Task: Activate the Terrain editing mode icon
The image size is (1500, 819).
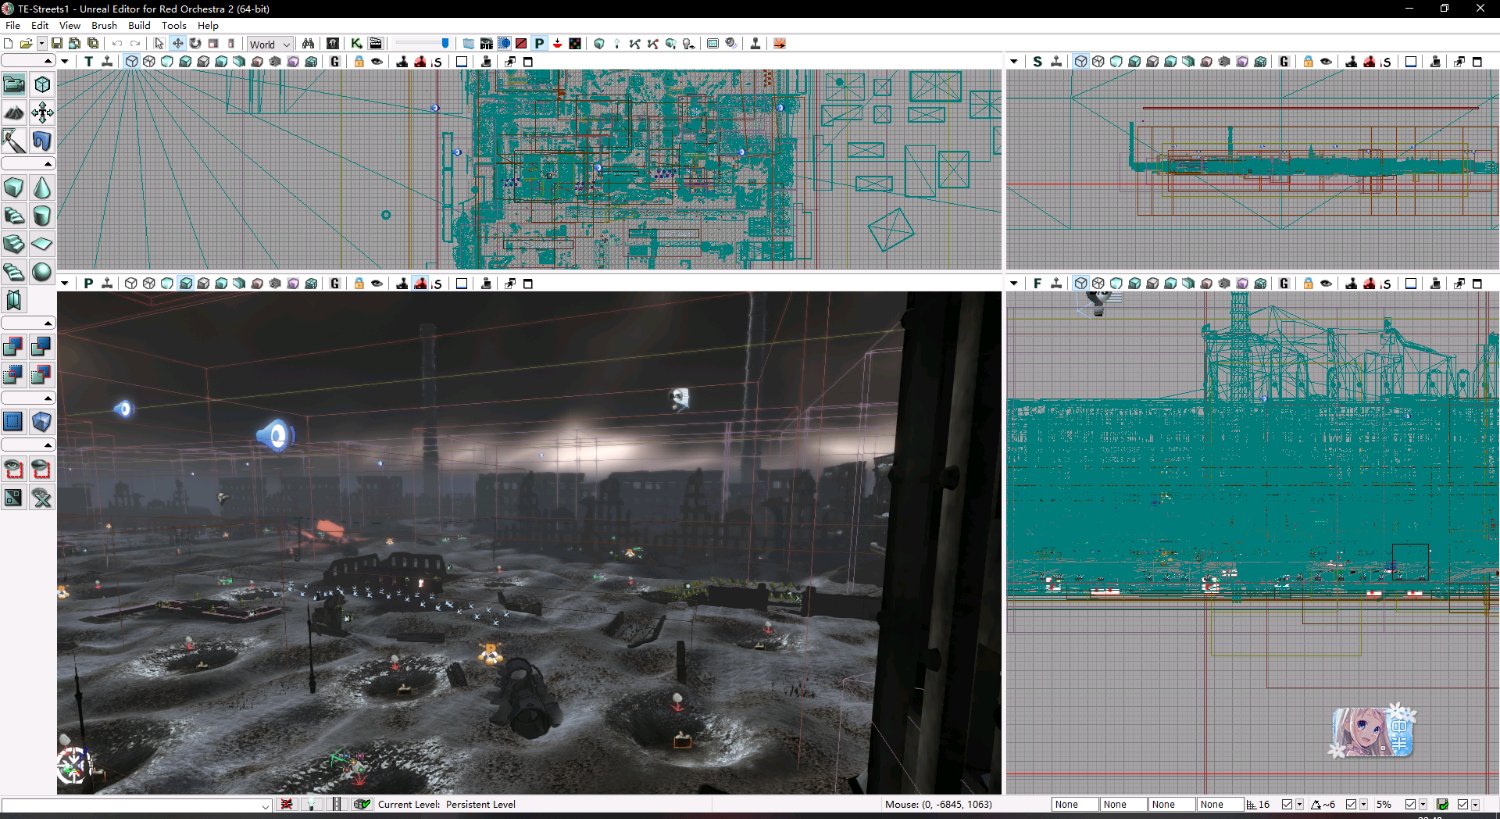Action: click(x=14, y=113)
